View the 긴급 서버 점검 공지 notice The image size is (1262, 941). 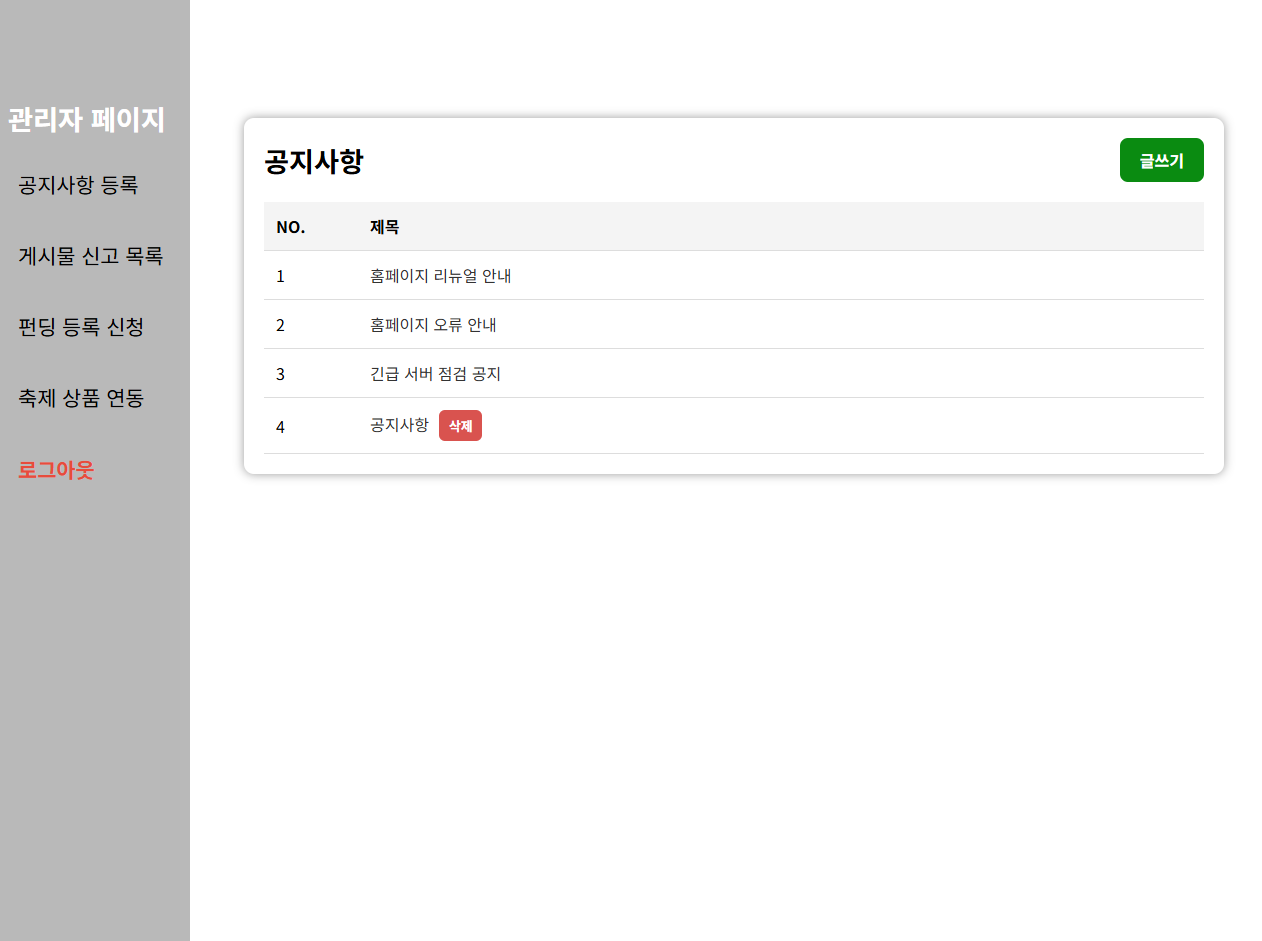435,374
